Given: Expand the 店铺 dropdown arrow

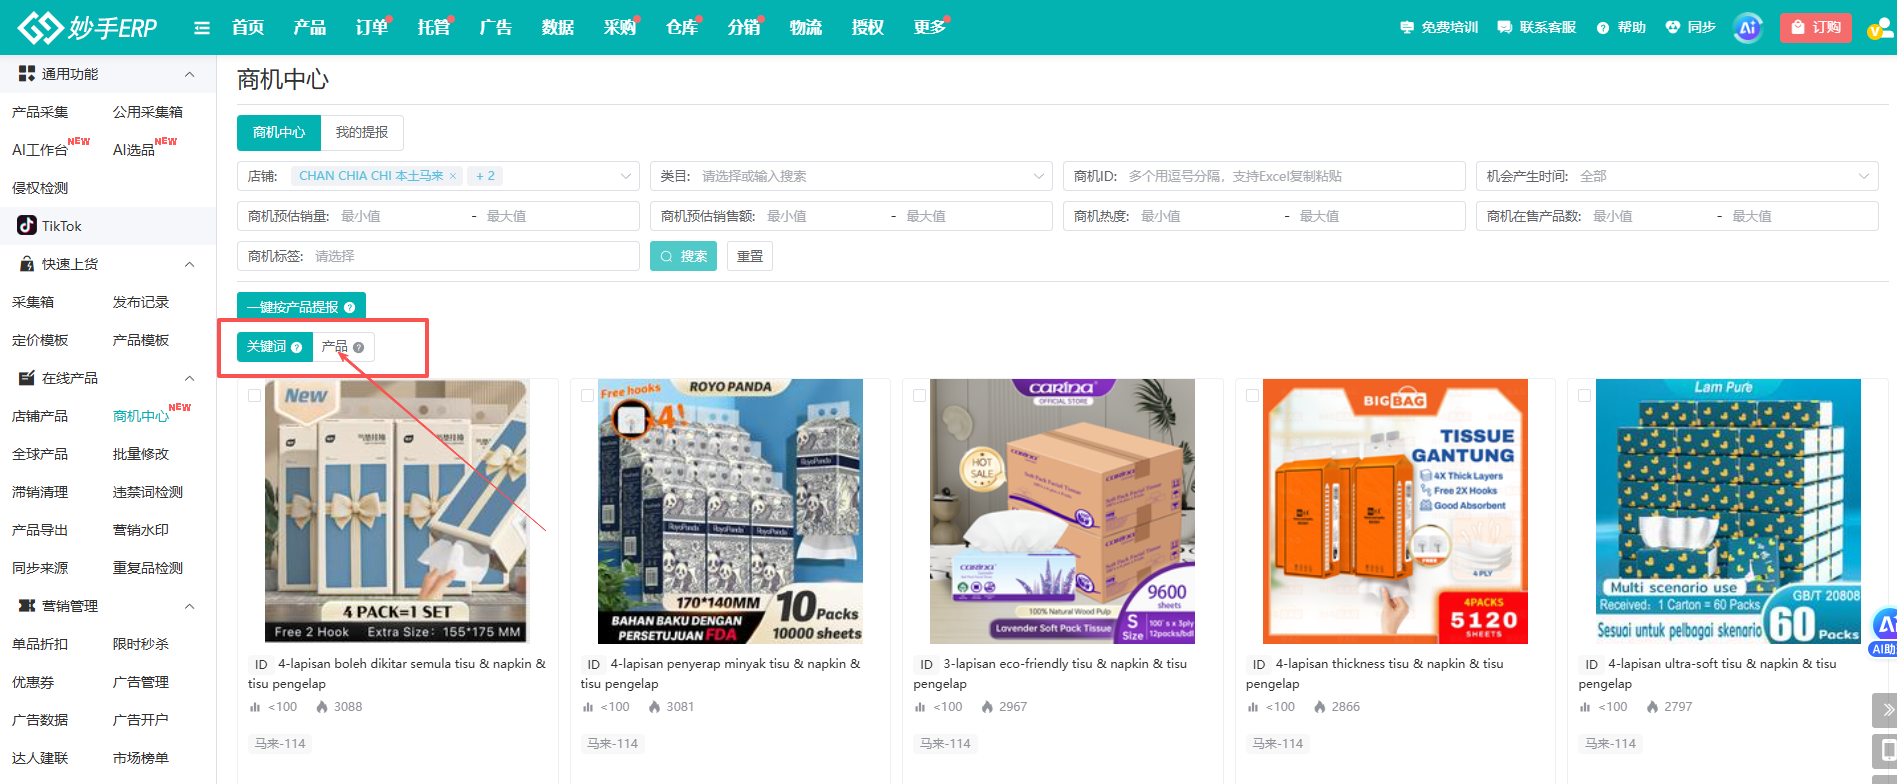Looking at the screenshot, I should coord(626,176).
